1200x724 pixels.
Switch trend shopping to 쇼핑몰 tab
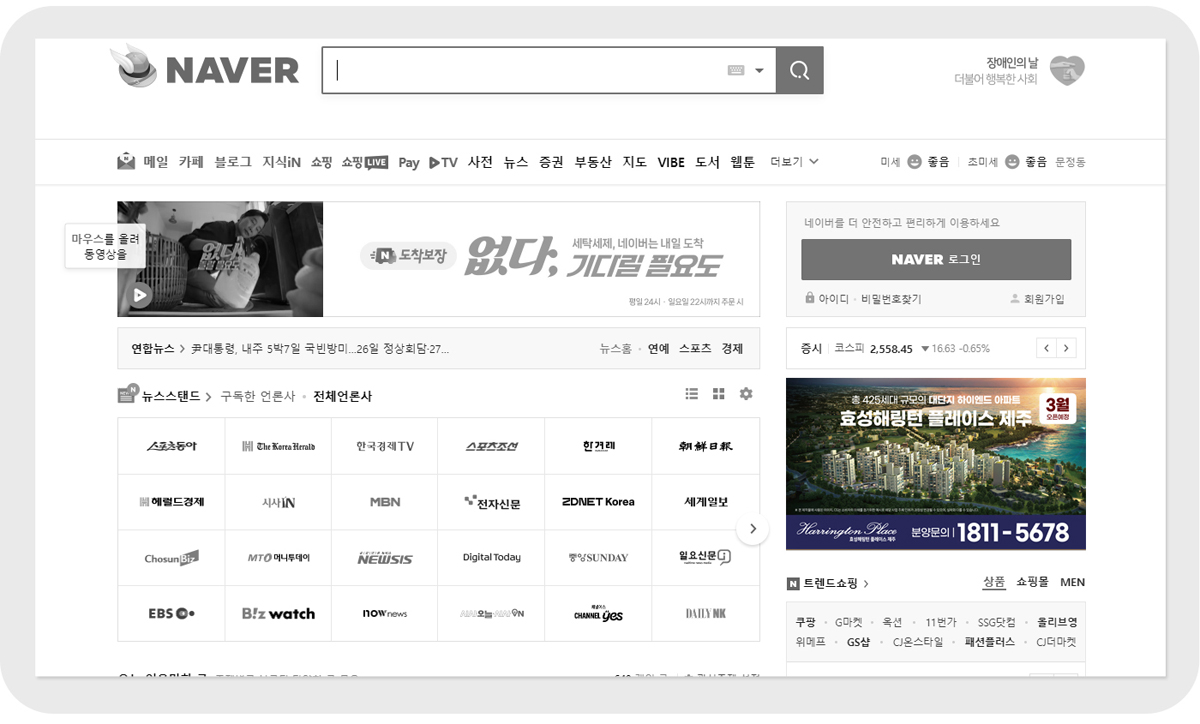[x=1032, y=582]
